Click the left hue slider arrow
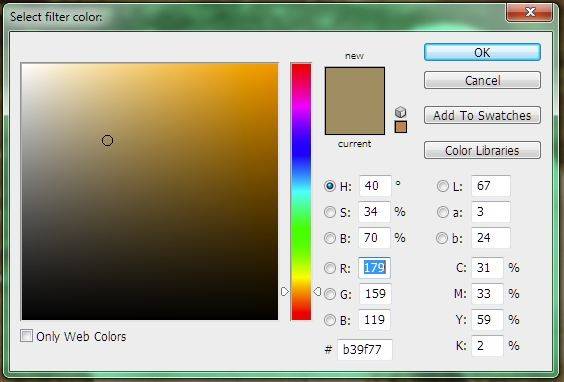 pos(285,291)
